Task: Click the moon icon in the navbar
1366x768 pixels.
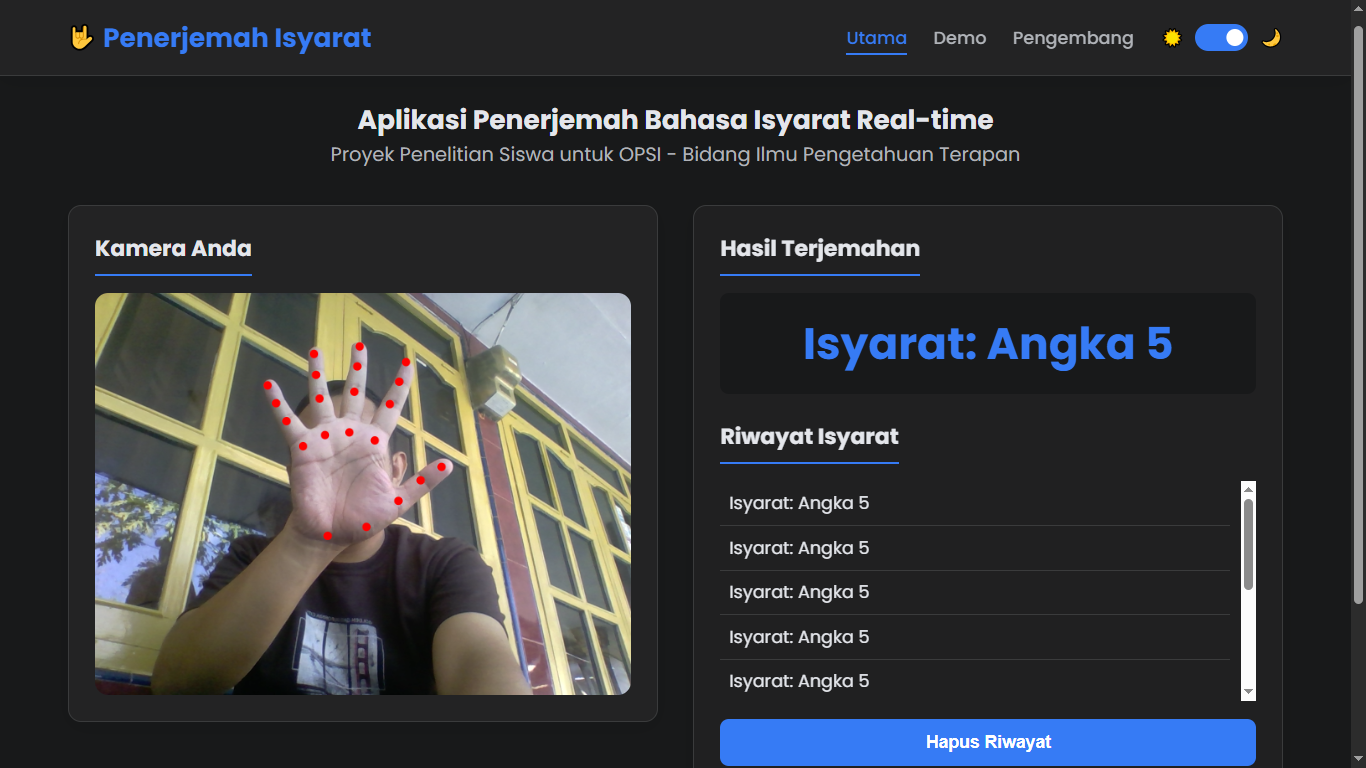Action: 1271,37
